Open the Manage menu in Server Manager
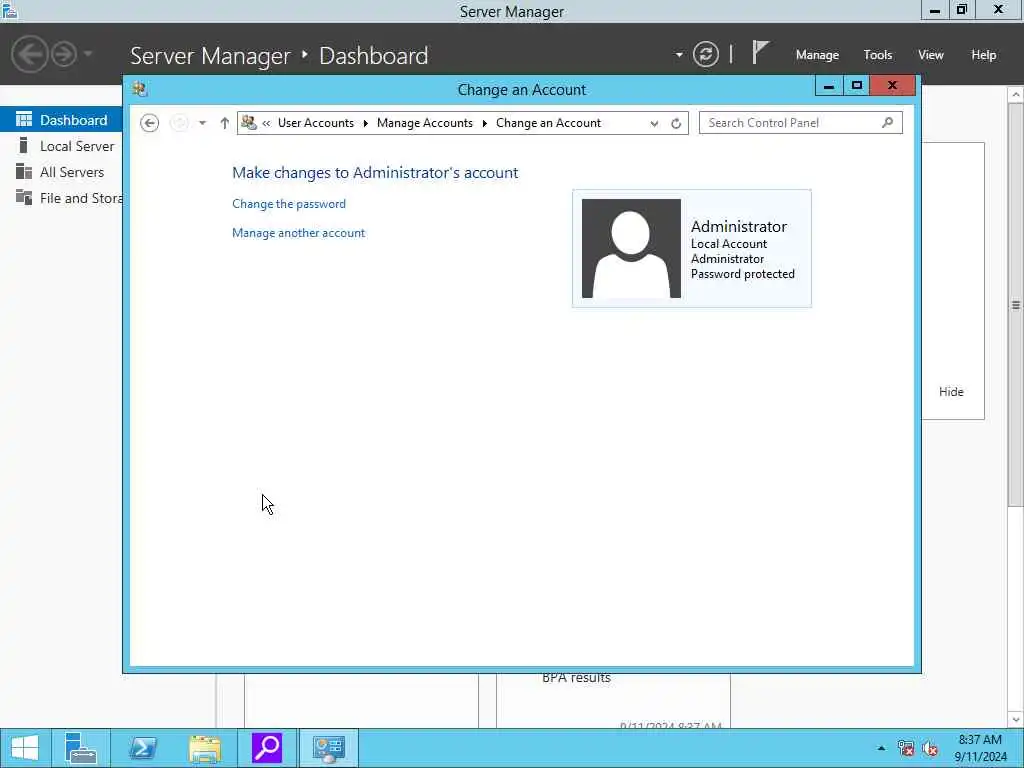 pyautogui.click(x=817, y=55)
